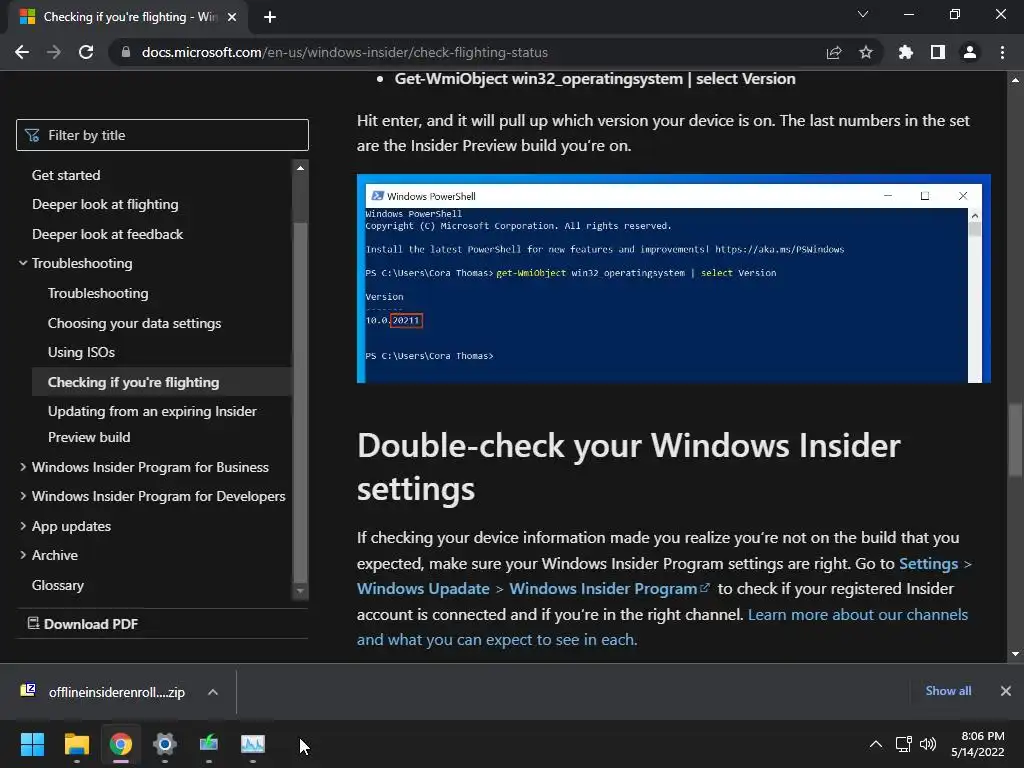The image size is (1024, 768).
Task: Collapse the Troubleshooting section
Action: click(x=82, y=263)
